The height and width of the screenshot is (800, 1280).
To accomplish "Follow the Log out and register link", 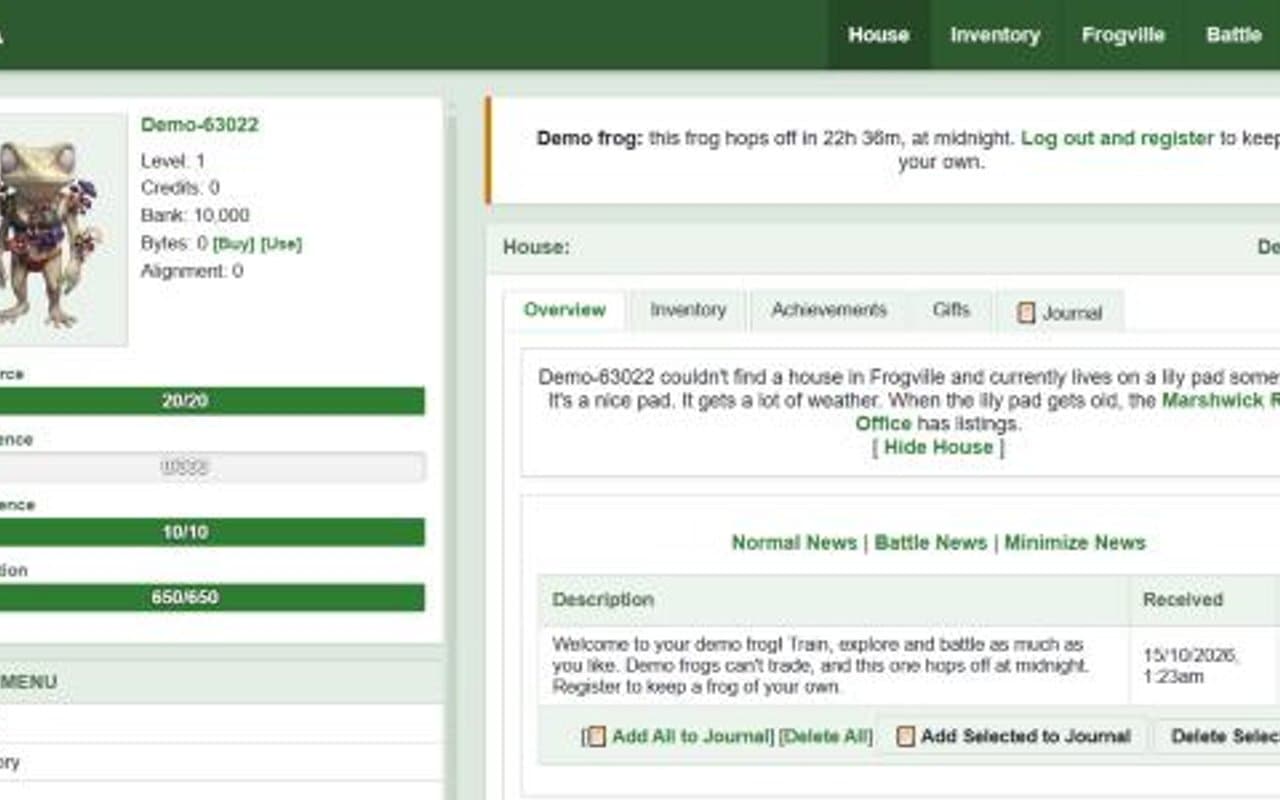I will [1117, 138].
